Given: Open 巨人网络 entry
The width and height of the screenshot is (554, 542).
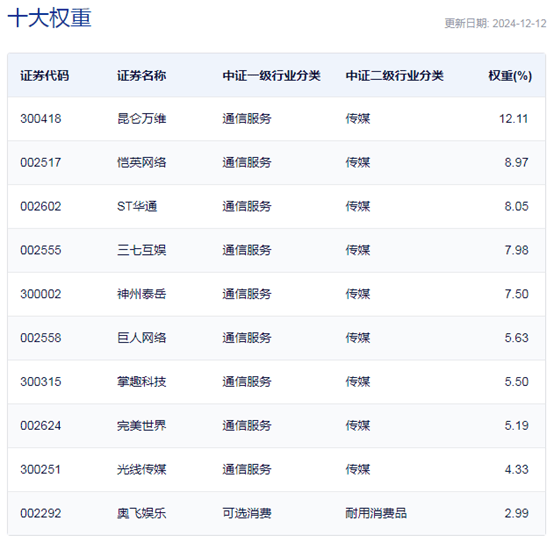Looking at the screenshot, I should 142,338.
